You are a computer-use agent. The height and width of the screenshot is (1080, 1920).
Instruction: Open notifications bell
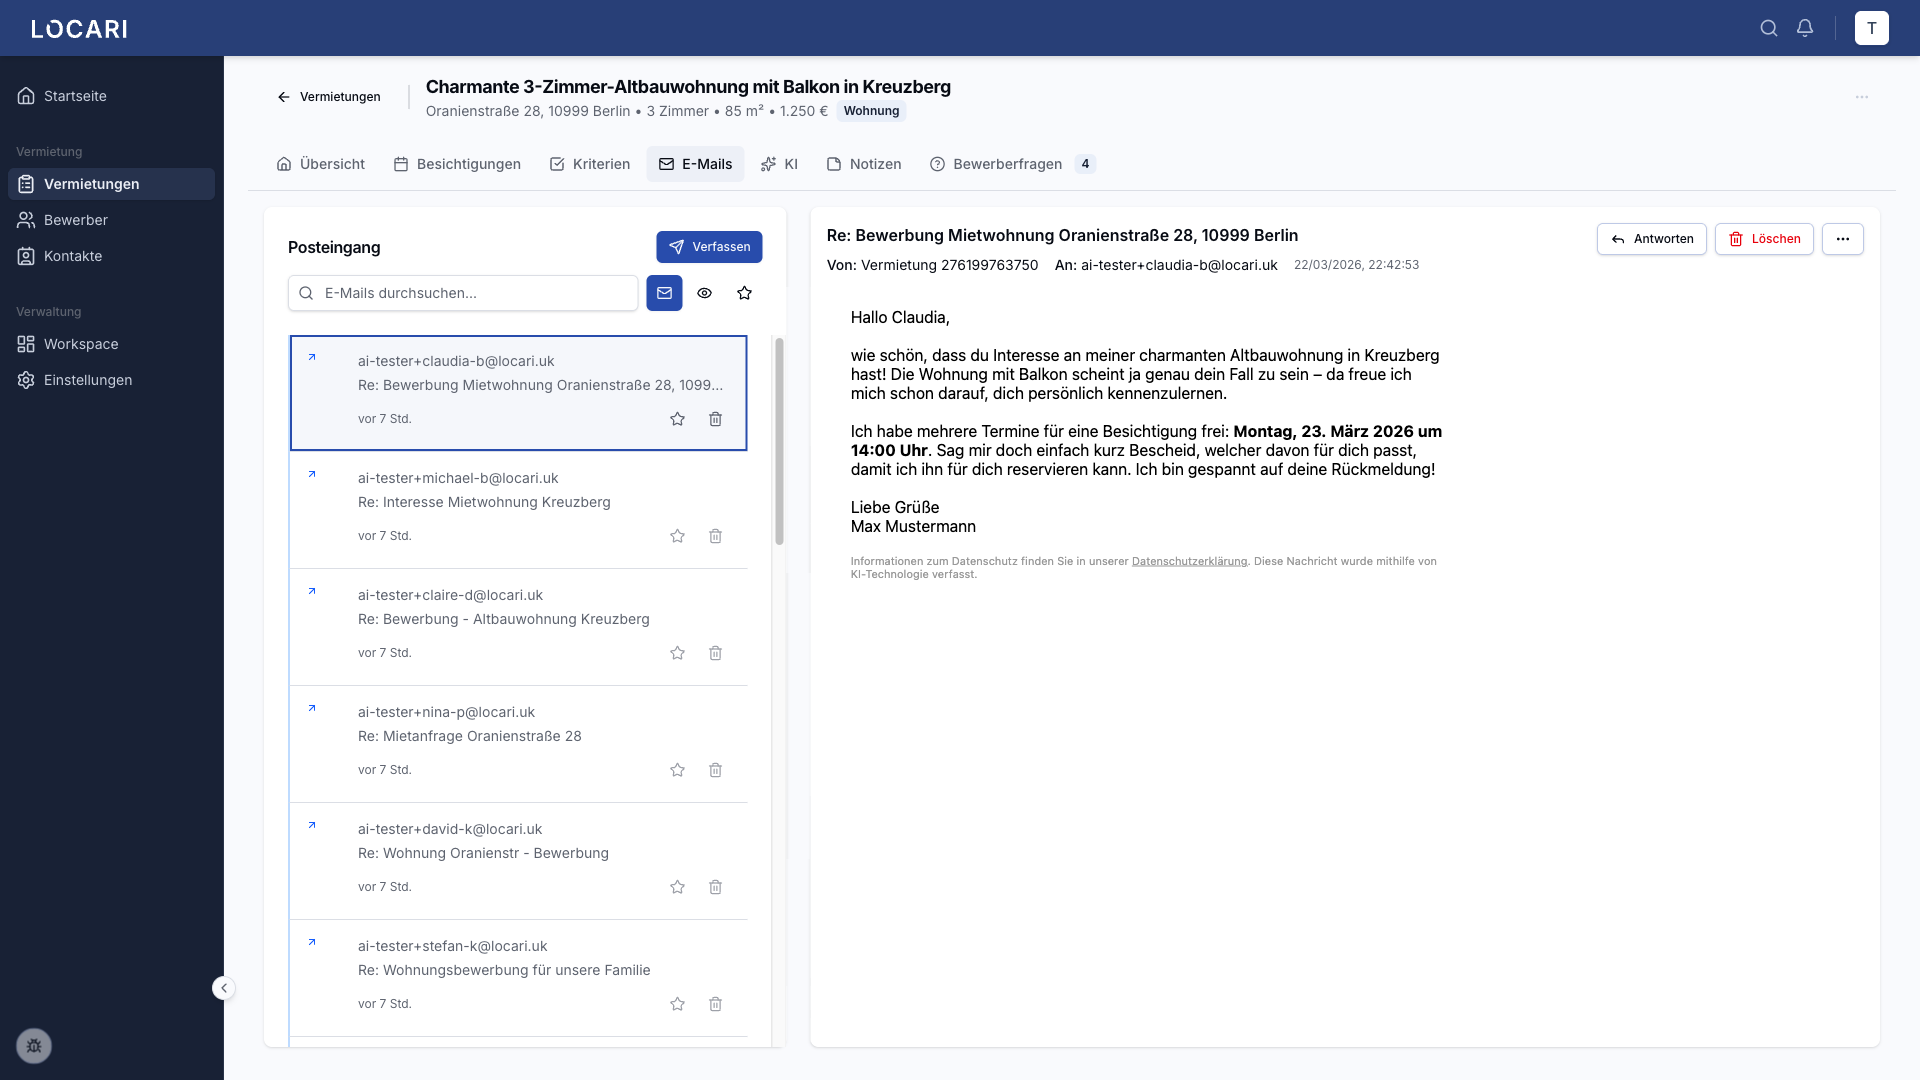[x=1805, y=28]
